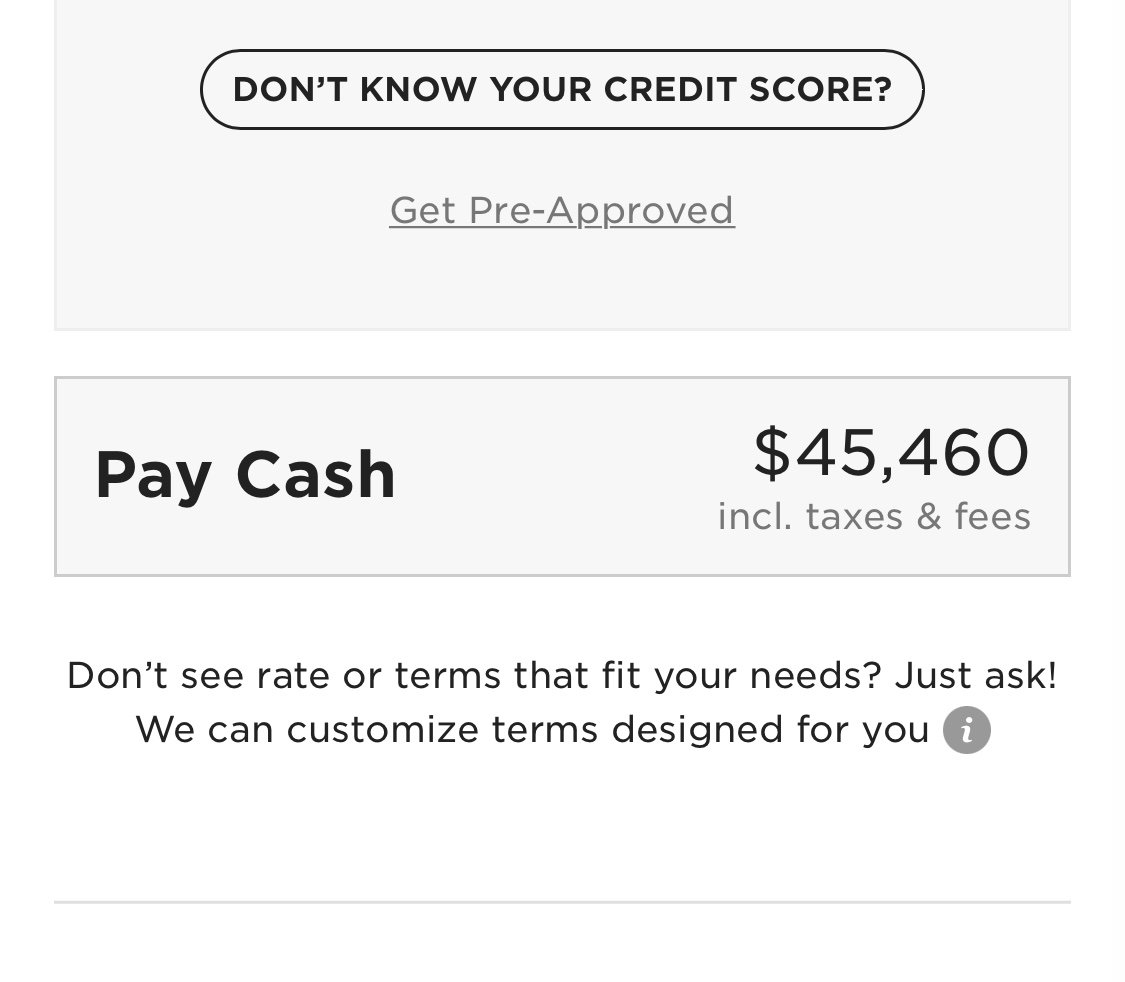Click the $45,460 cash price
This screenshot has height=982, width=1125.
891,453
